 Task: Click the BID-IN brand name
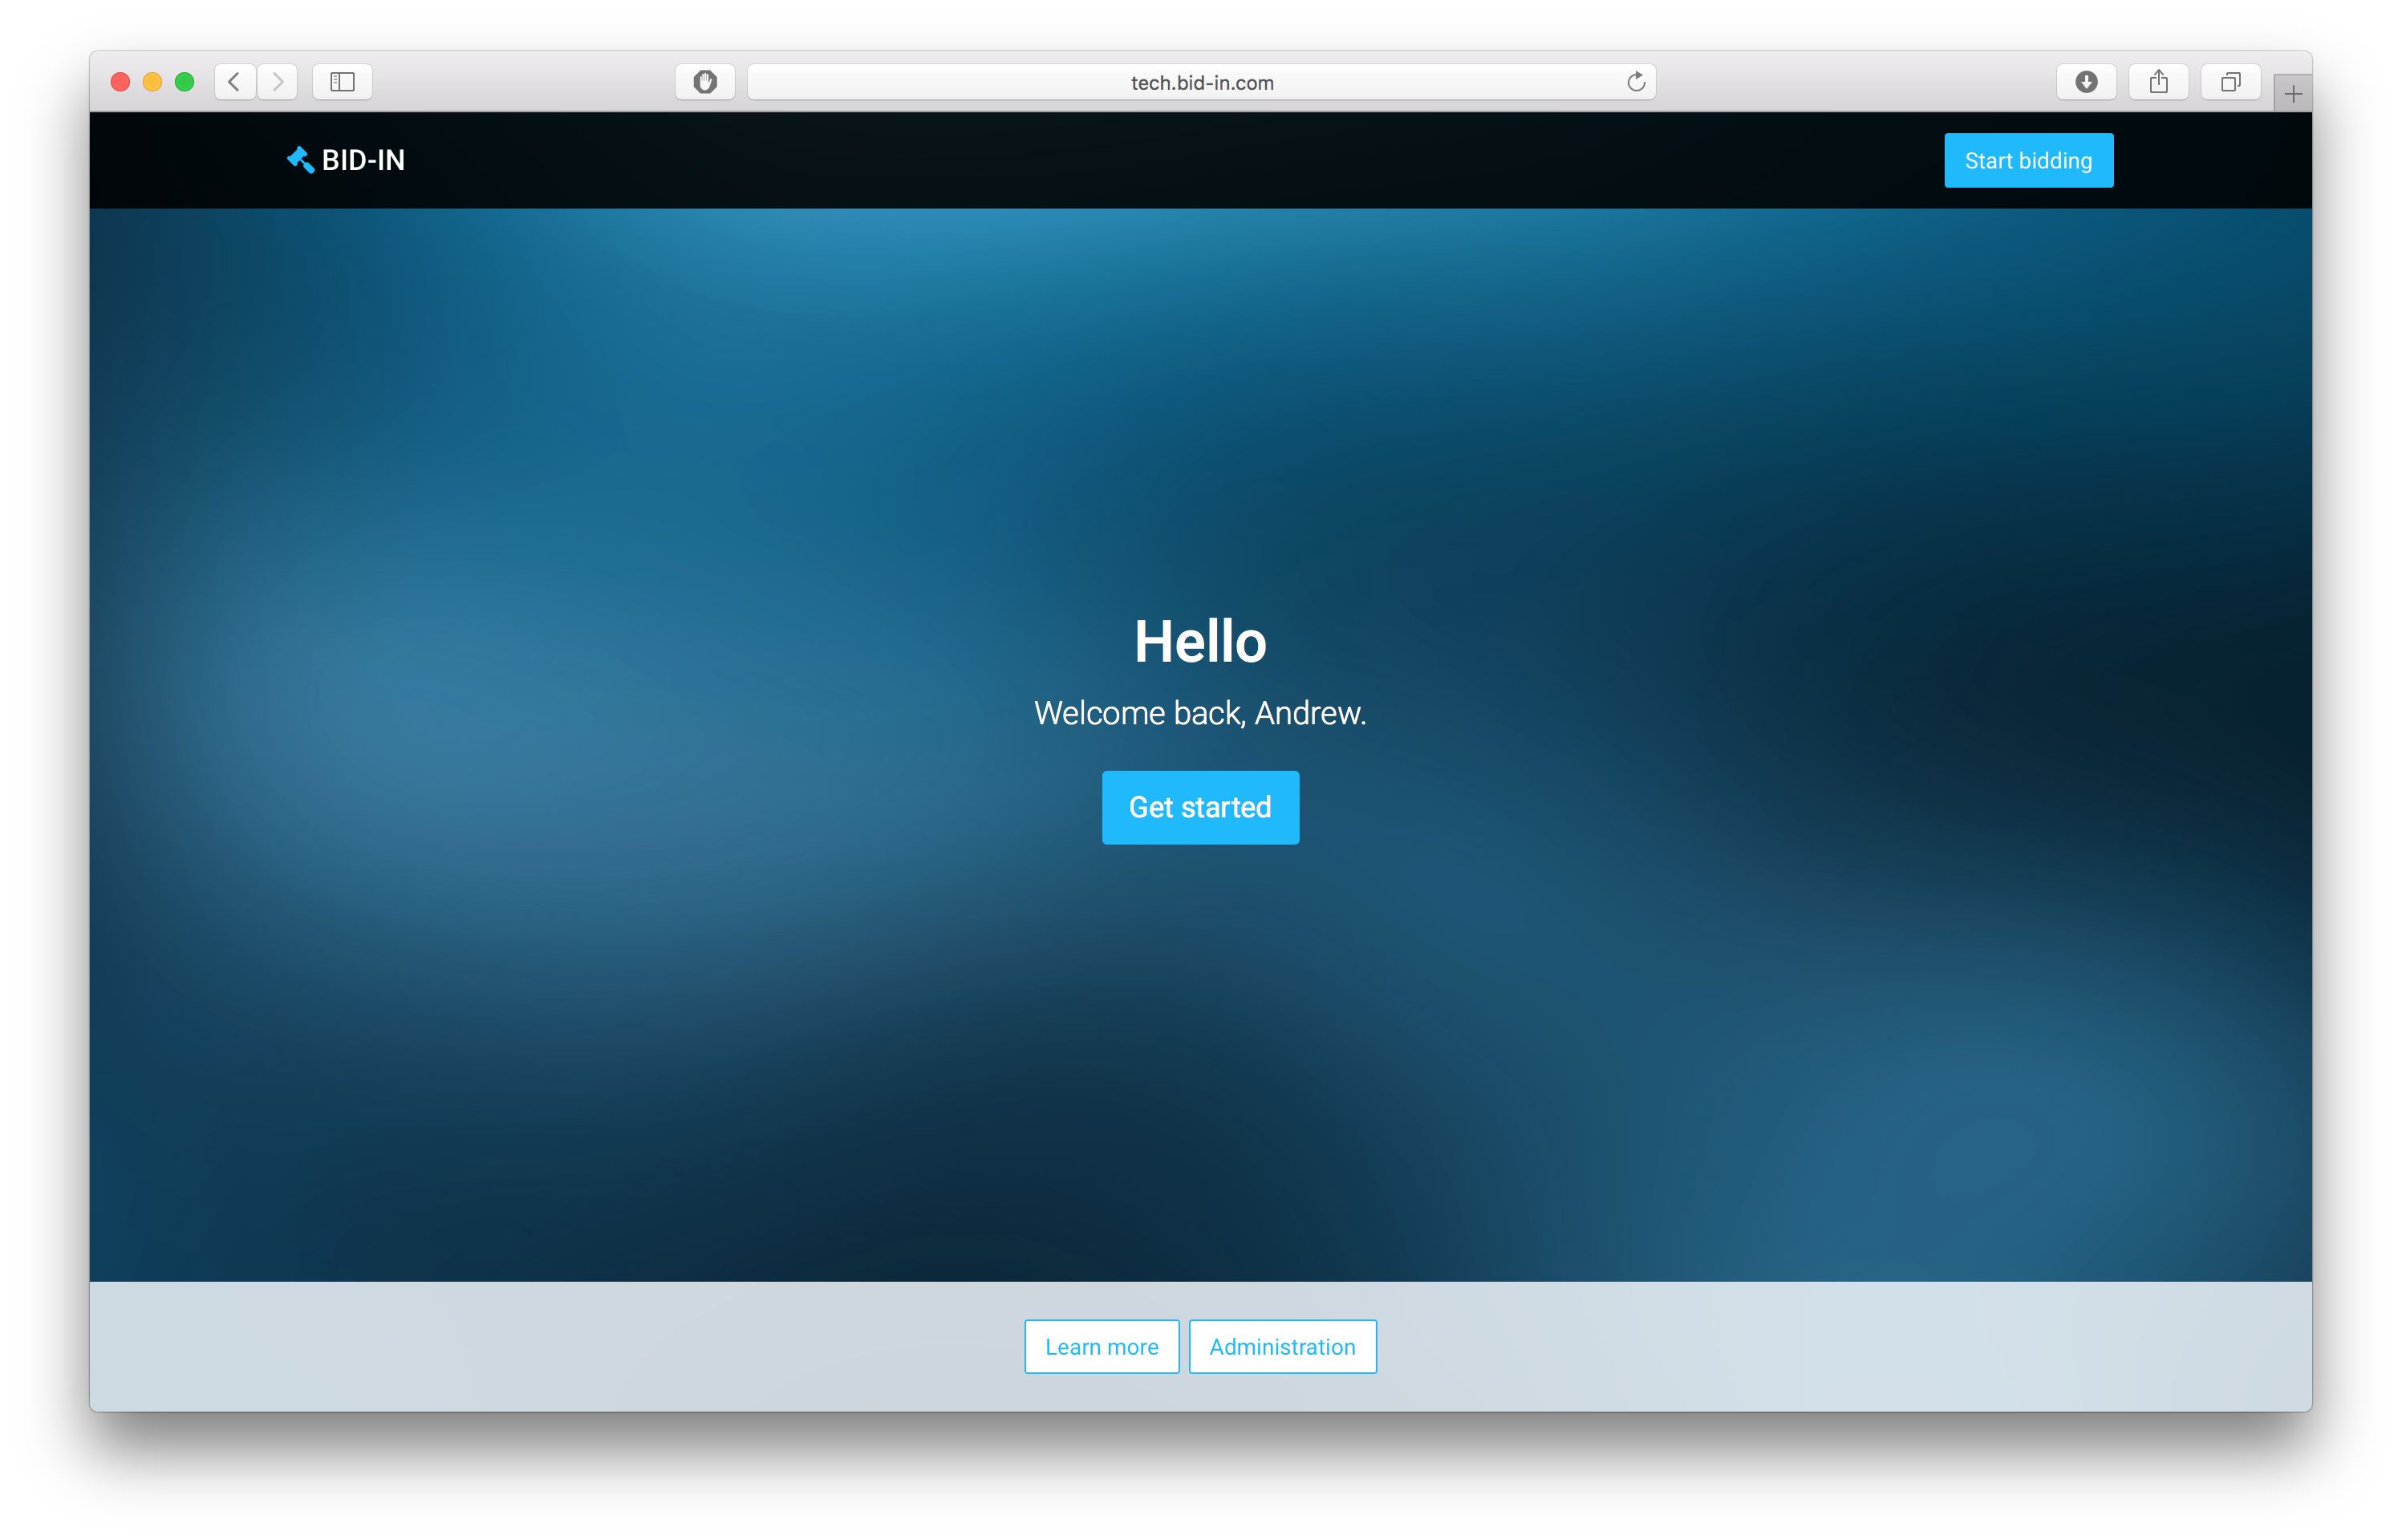click(363, 161)
